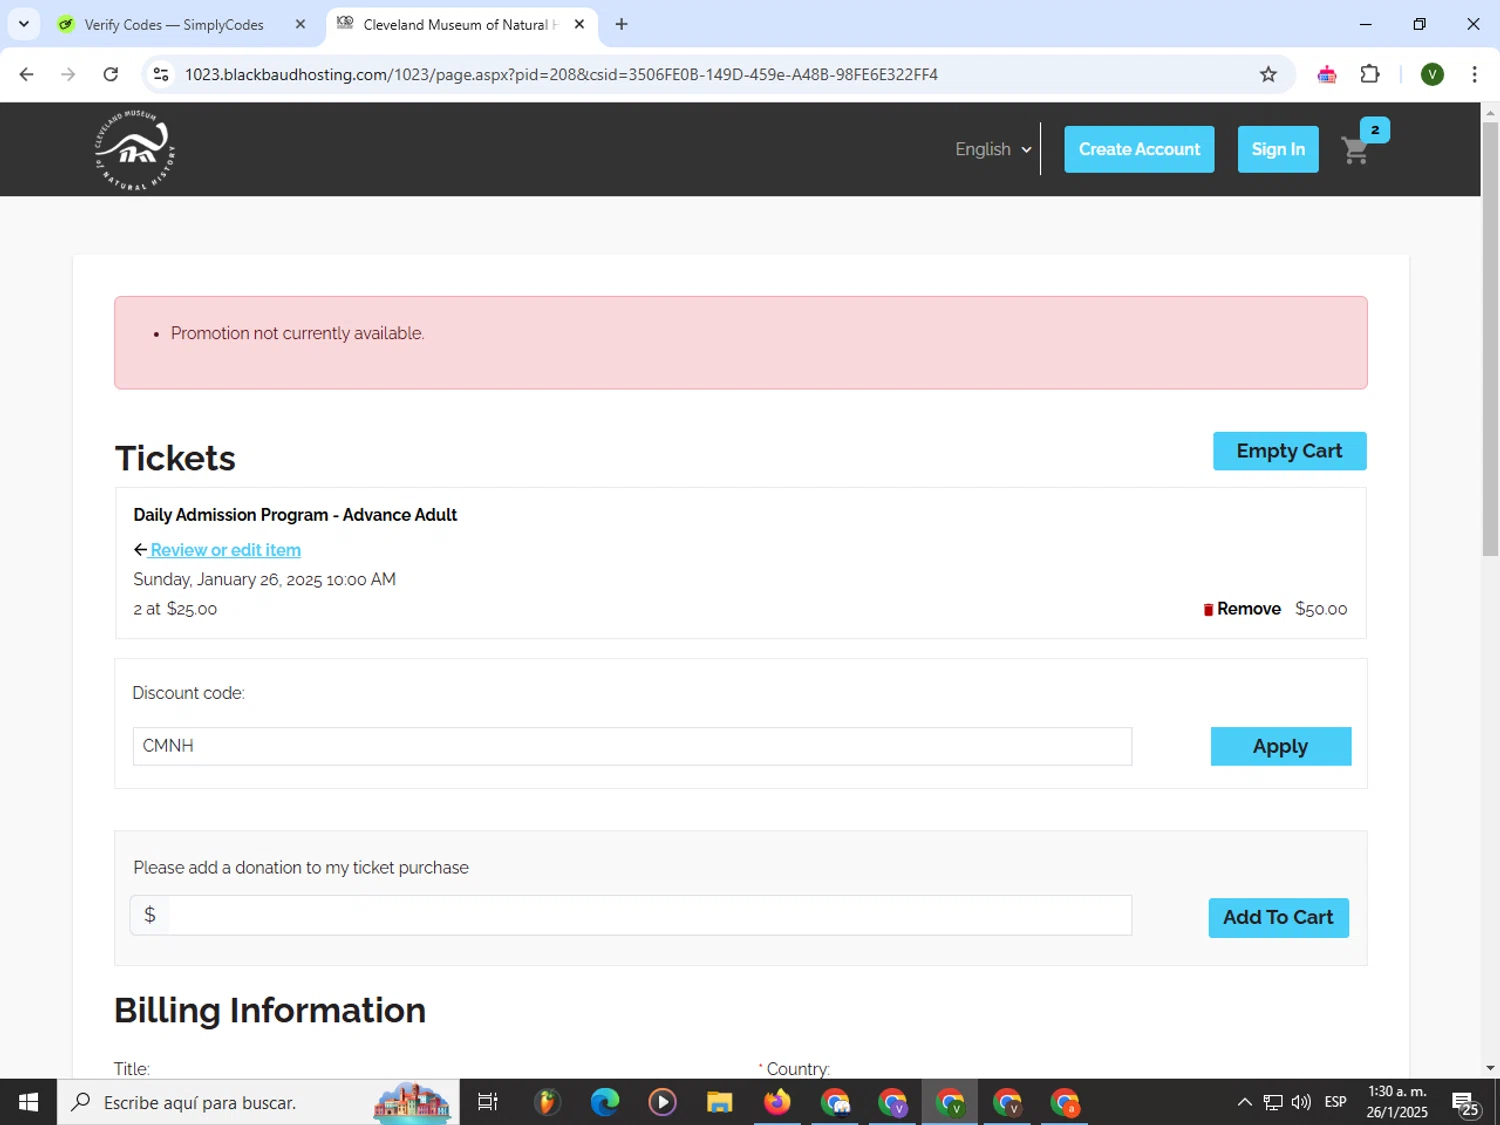Image resolution: width=1500 pixels, height=1125 pixels.
Task: Click 'Sunday, January 26, 2025 10:00 AM' text
Action: pos(264,579)
